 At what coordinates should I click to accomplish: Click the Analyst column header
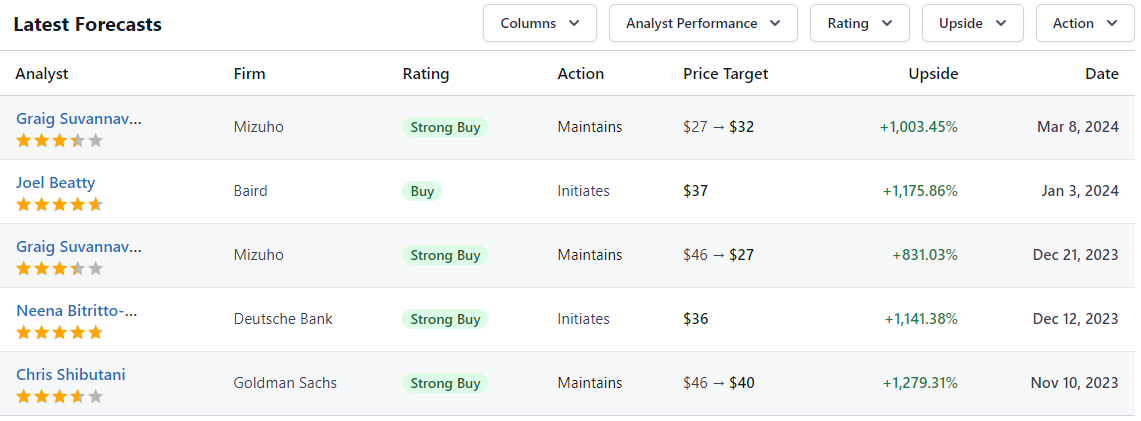coord(42,73)
